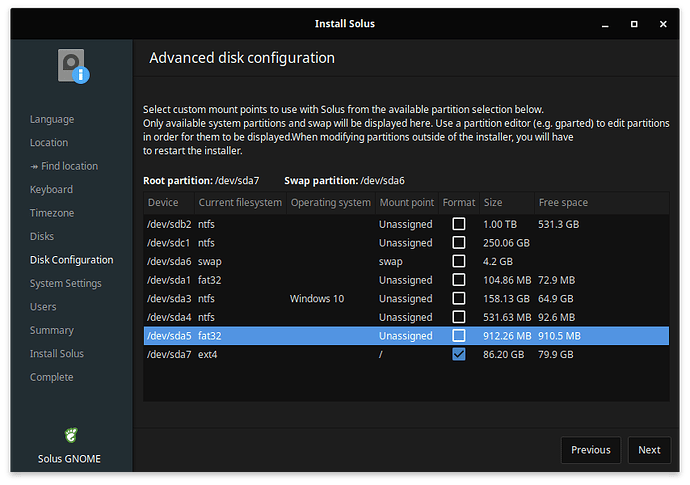Tick Format checkbox for /dev/sda5
This screenshot has width=690, height=485.
coord(459,335)
